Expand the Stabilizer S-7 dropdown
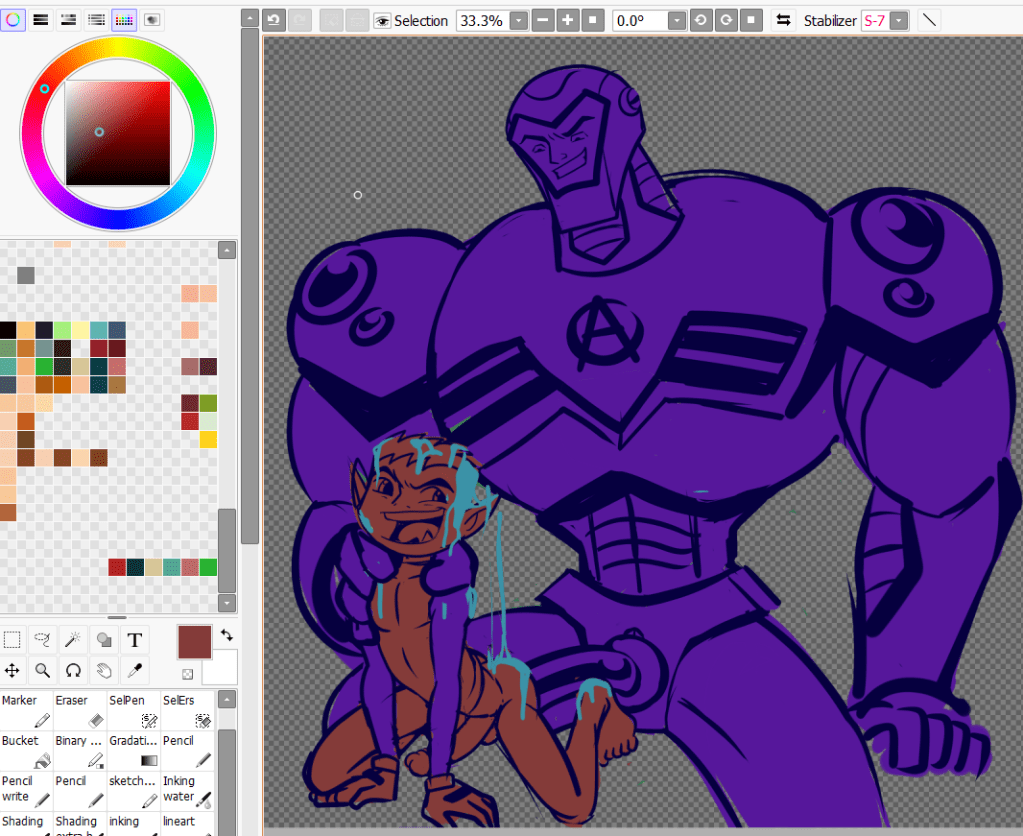 [899, 20]
